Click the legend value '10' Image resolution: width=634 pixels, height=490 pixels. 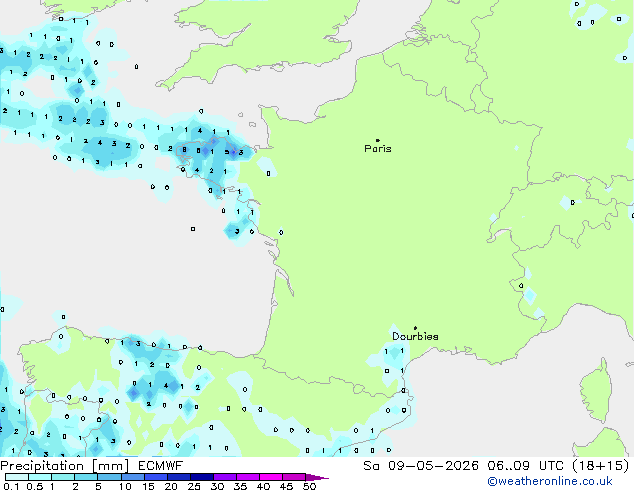pyautogui.click(x=125, y=486)
